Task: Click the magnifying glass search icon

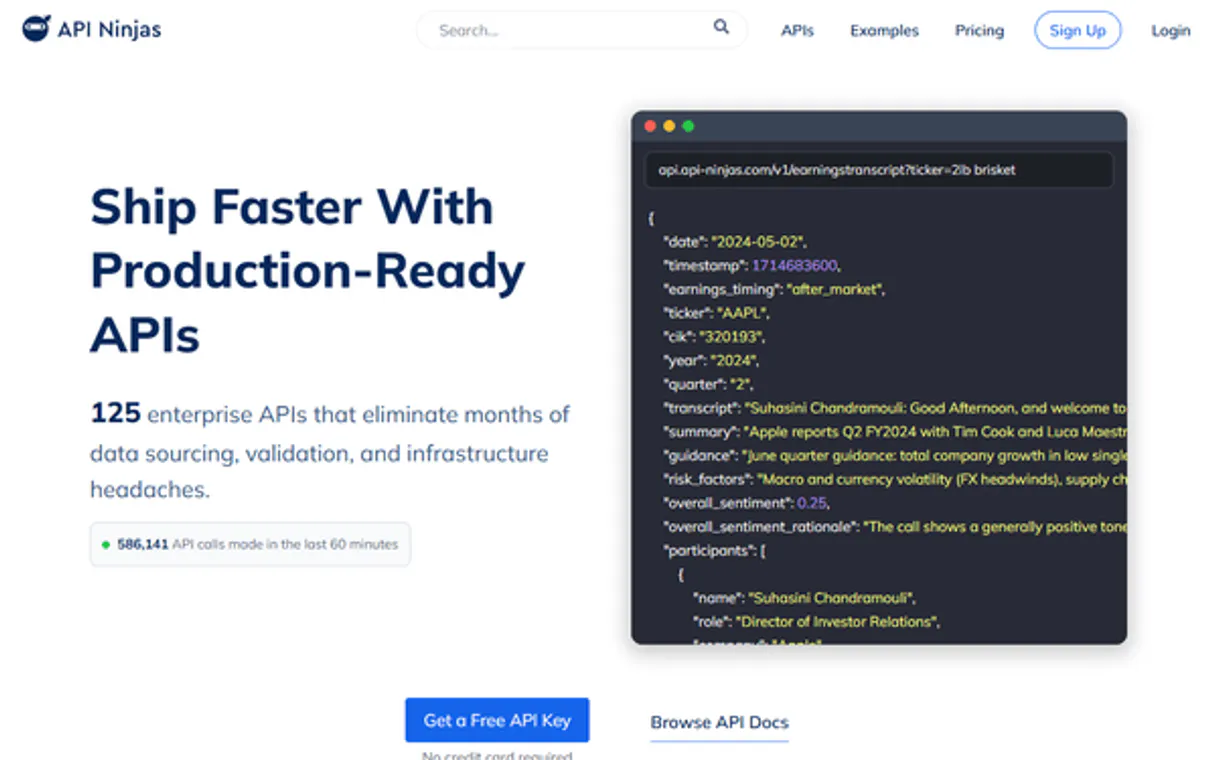Action: (x=721, y=28)
